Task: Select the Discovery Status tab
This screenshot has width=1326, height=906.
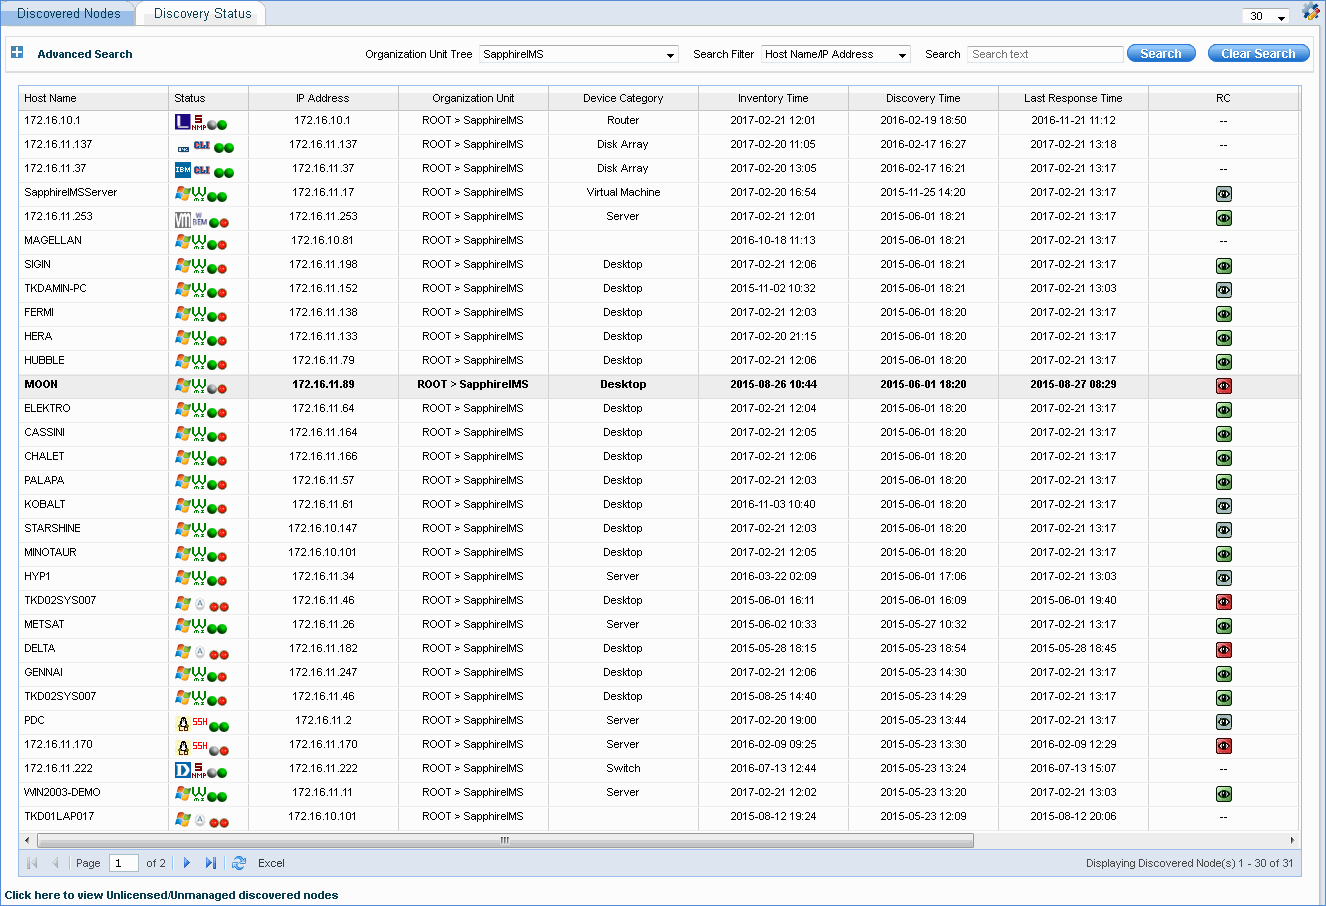Action: point(201,13)
